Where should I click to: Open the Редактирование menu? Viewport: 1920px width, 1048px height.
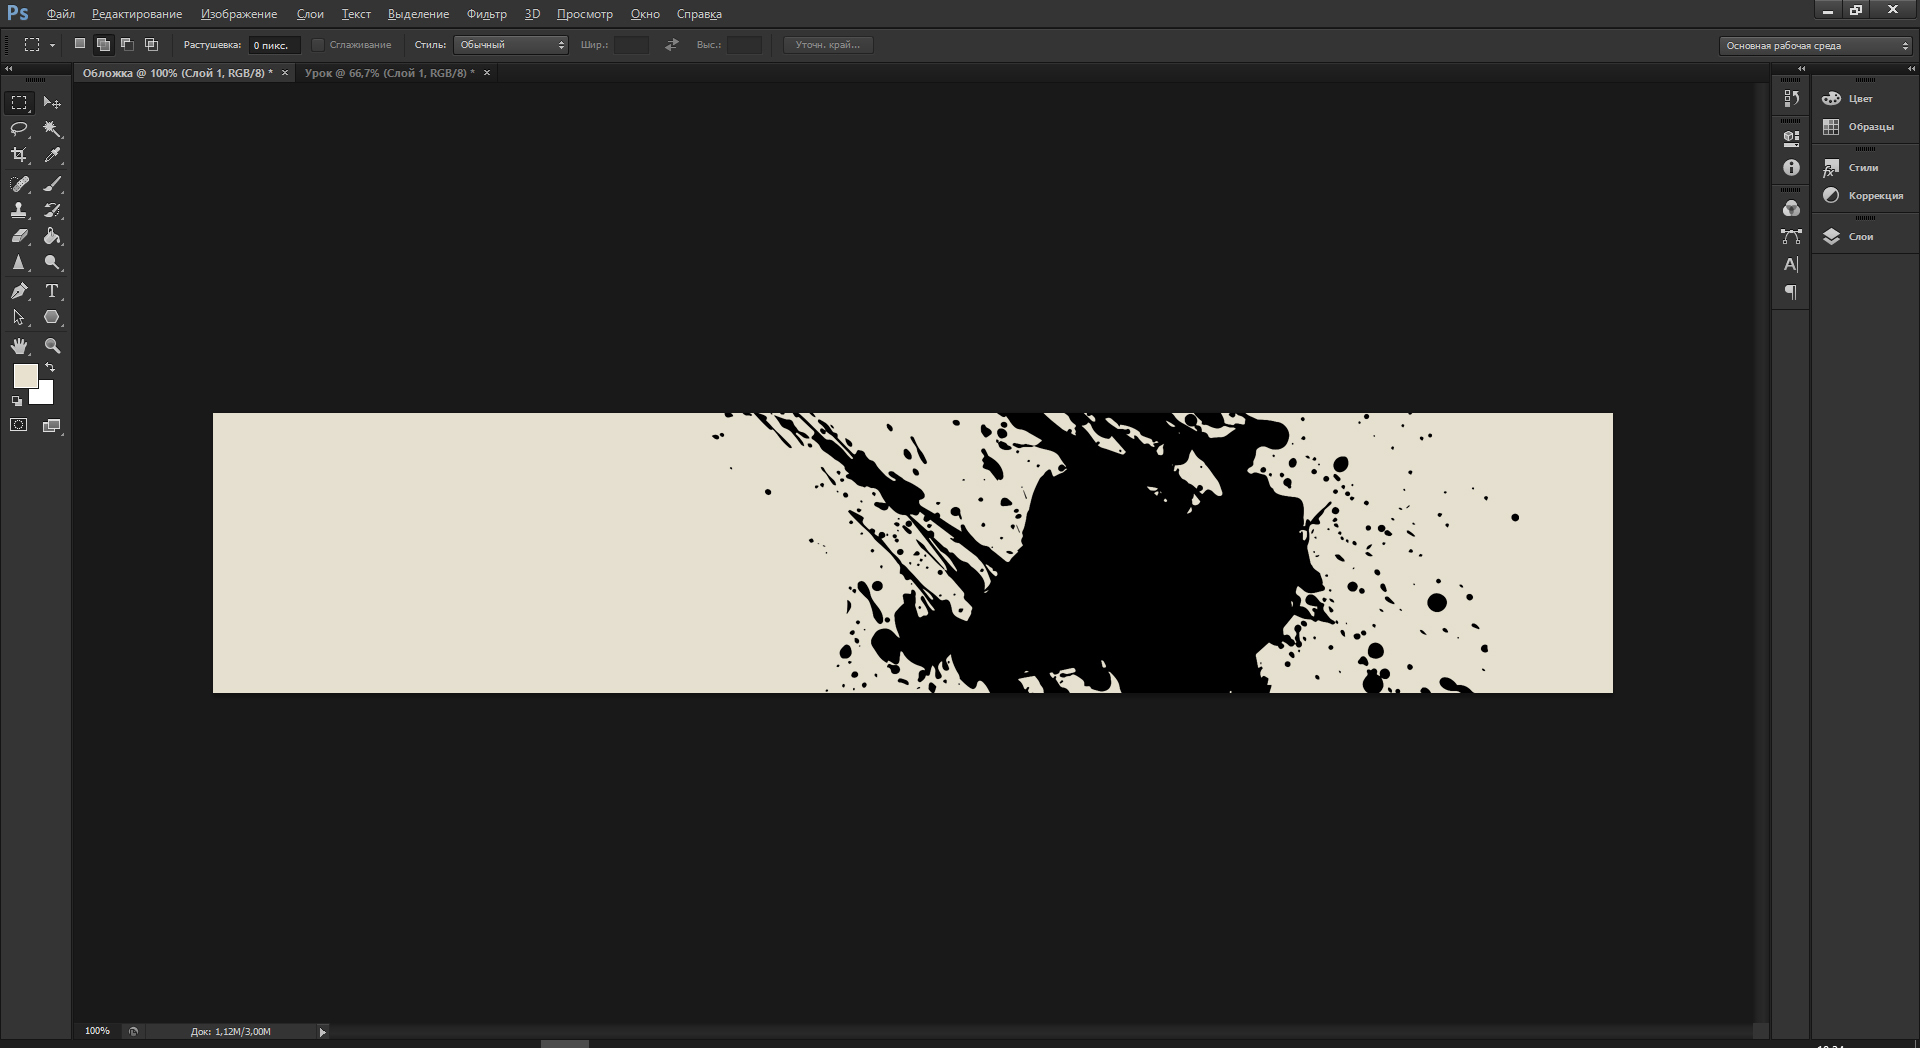coord(137,14)
